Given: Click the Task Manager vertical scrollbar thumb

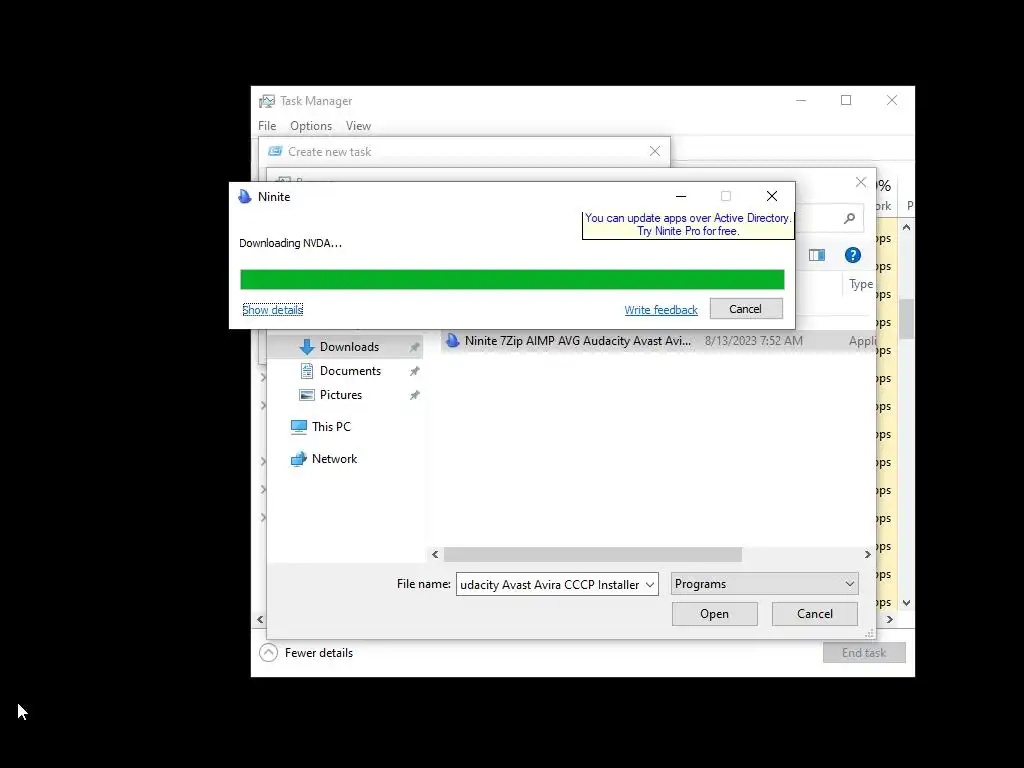Looking at the screenshot, I should [x=906, y=319].
